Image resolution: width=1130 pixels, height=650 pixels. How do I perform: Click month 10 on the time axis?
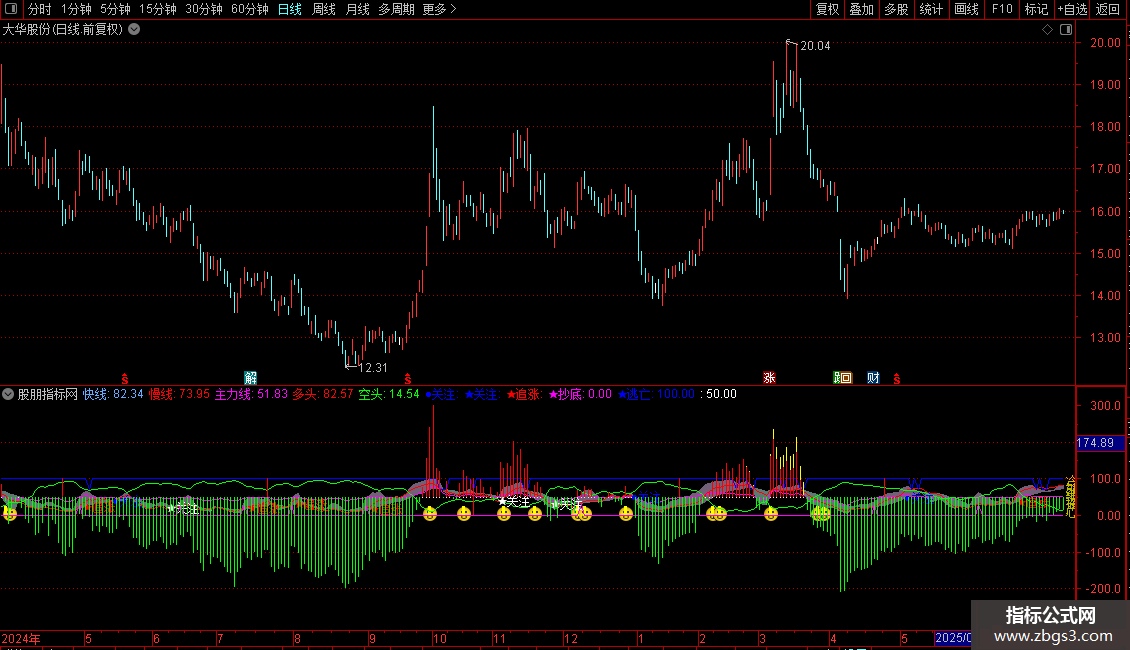click(440, 638)
